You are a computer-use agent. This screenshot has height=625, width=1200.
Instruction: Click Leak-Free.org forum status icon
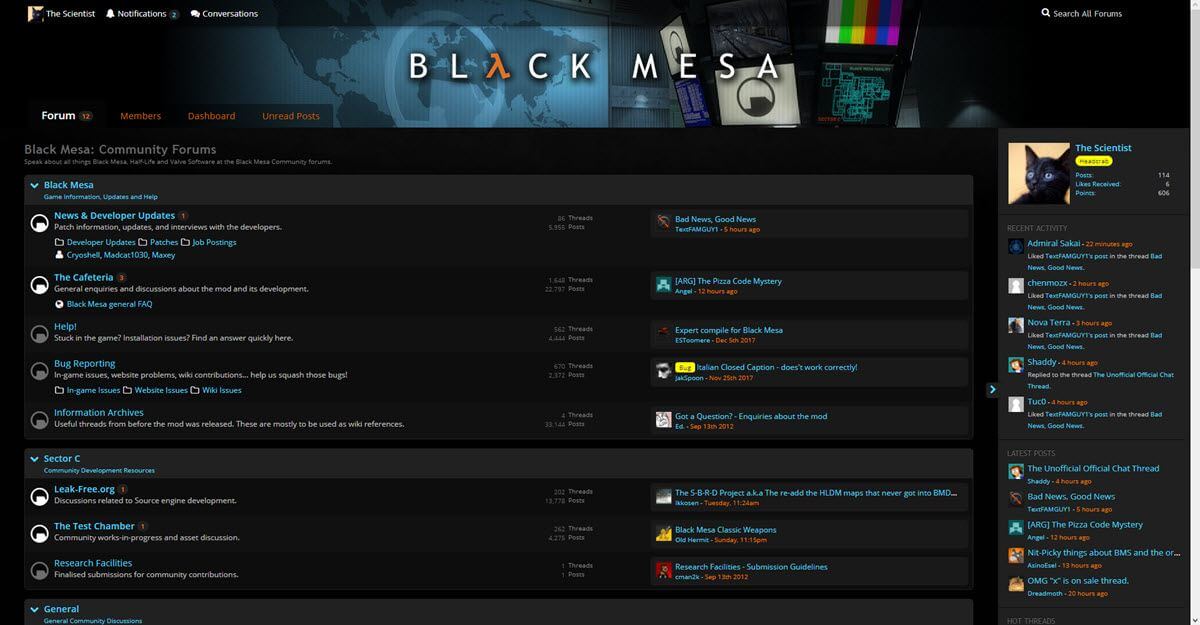pos(39,497)
